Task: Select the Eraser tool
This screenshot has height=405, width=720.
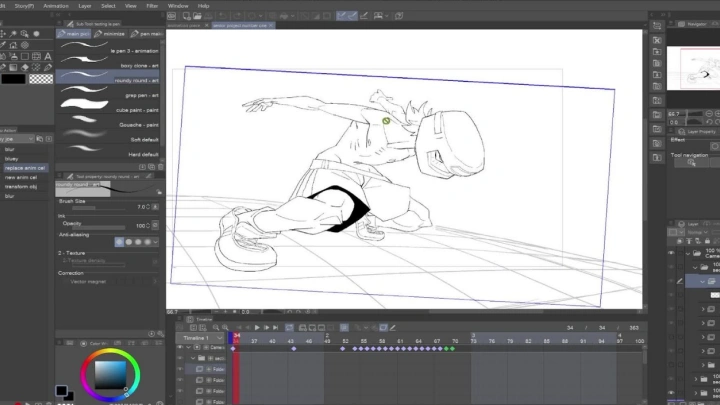Action: [25, 68]
